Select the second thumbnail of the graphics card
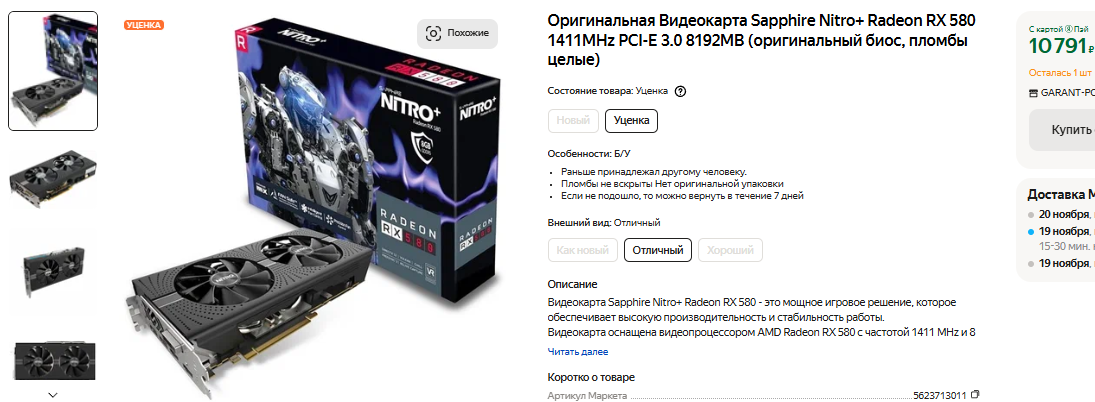This screenshot has height=402, width=1095. pos(53,178)
